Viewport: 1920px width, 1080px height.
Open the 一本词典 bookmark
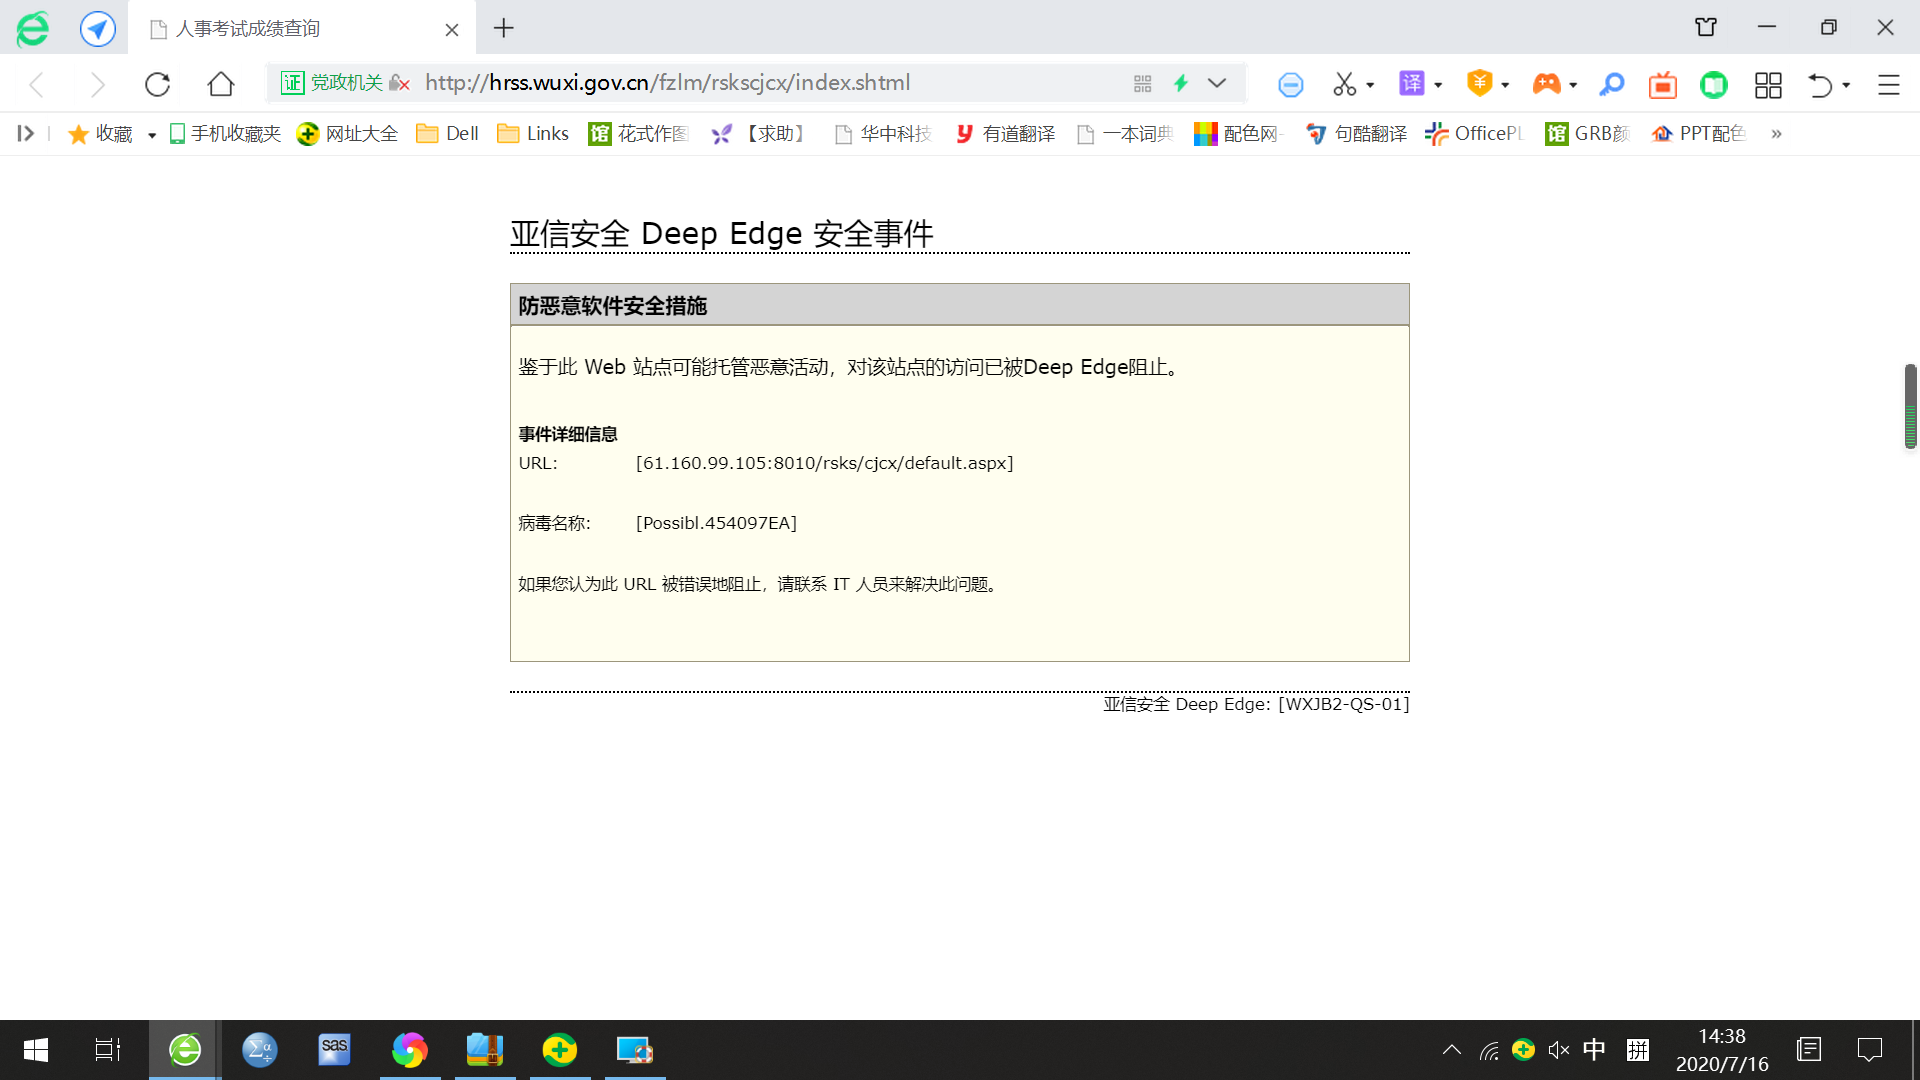click(x=1126, y=133)
